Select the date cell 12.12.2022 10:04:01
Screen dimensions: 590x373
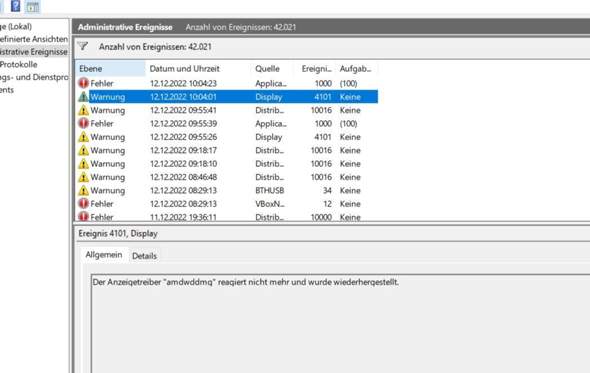coord(183,97)
